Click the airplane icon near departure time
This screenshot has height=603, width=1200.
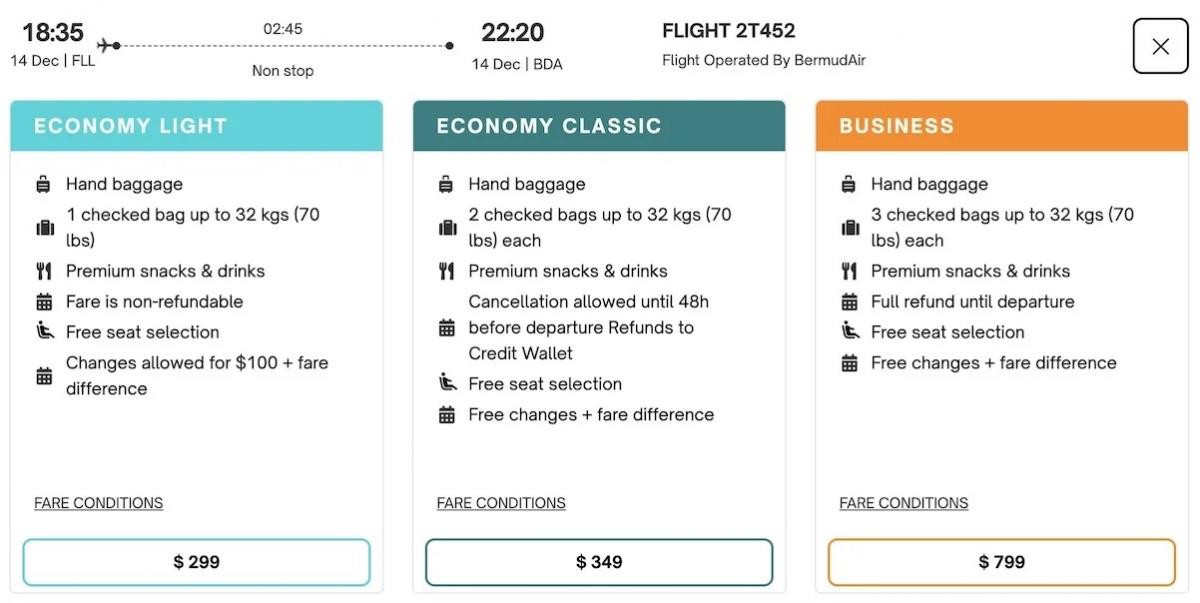click(106, 45)
